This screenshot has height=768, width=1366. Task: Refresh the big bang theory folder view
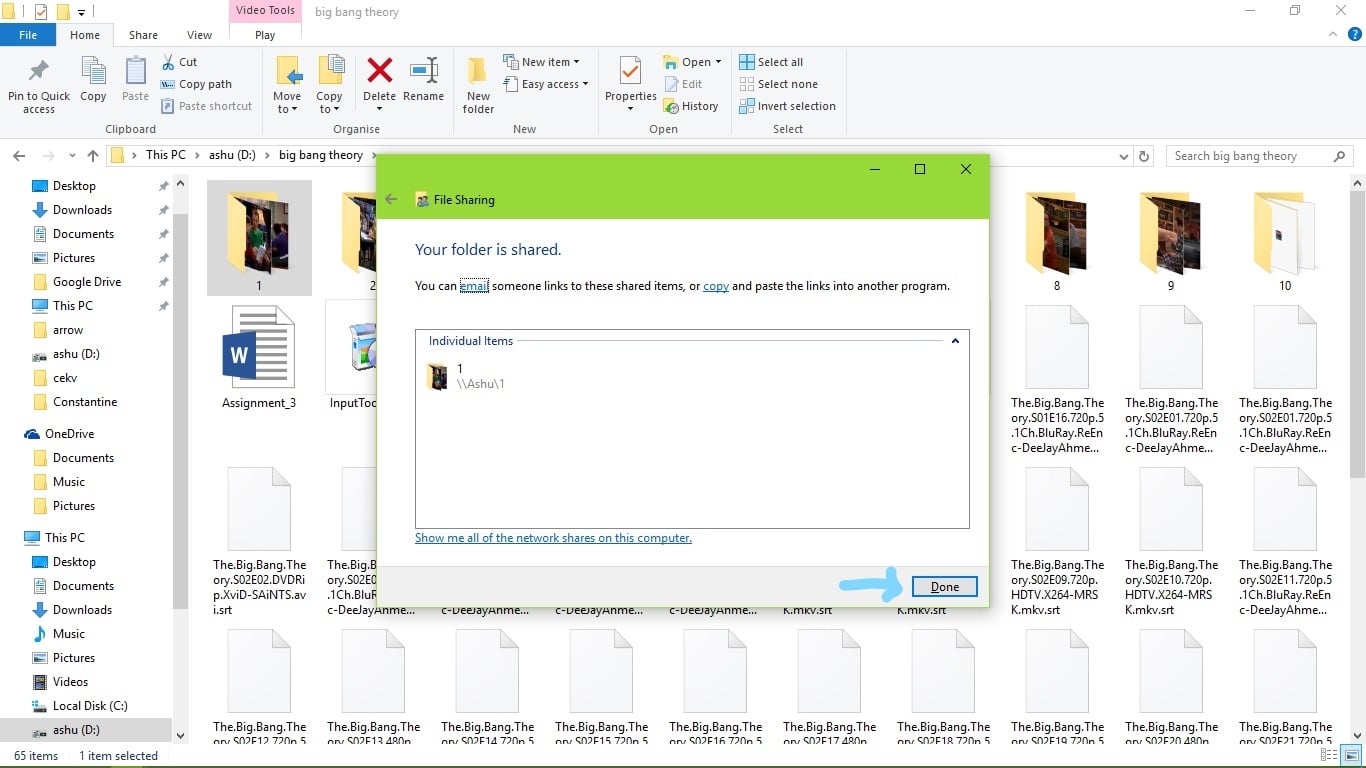(x=1146, y=156)
